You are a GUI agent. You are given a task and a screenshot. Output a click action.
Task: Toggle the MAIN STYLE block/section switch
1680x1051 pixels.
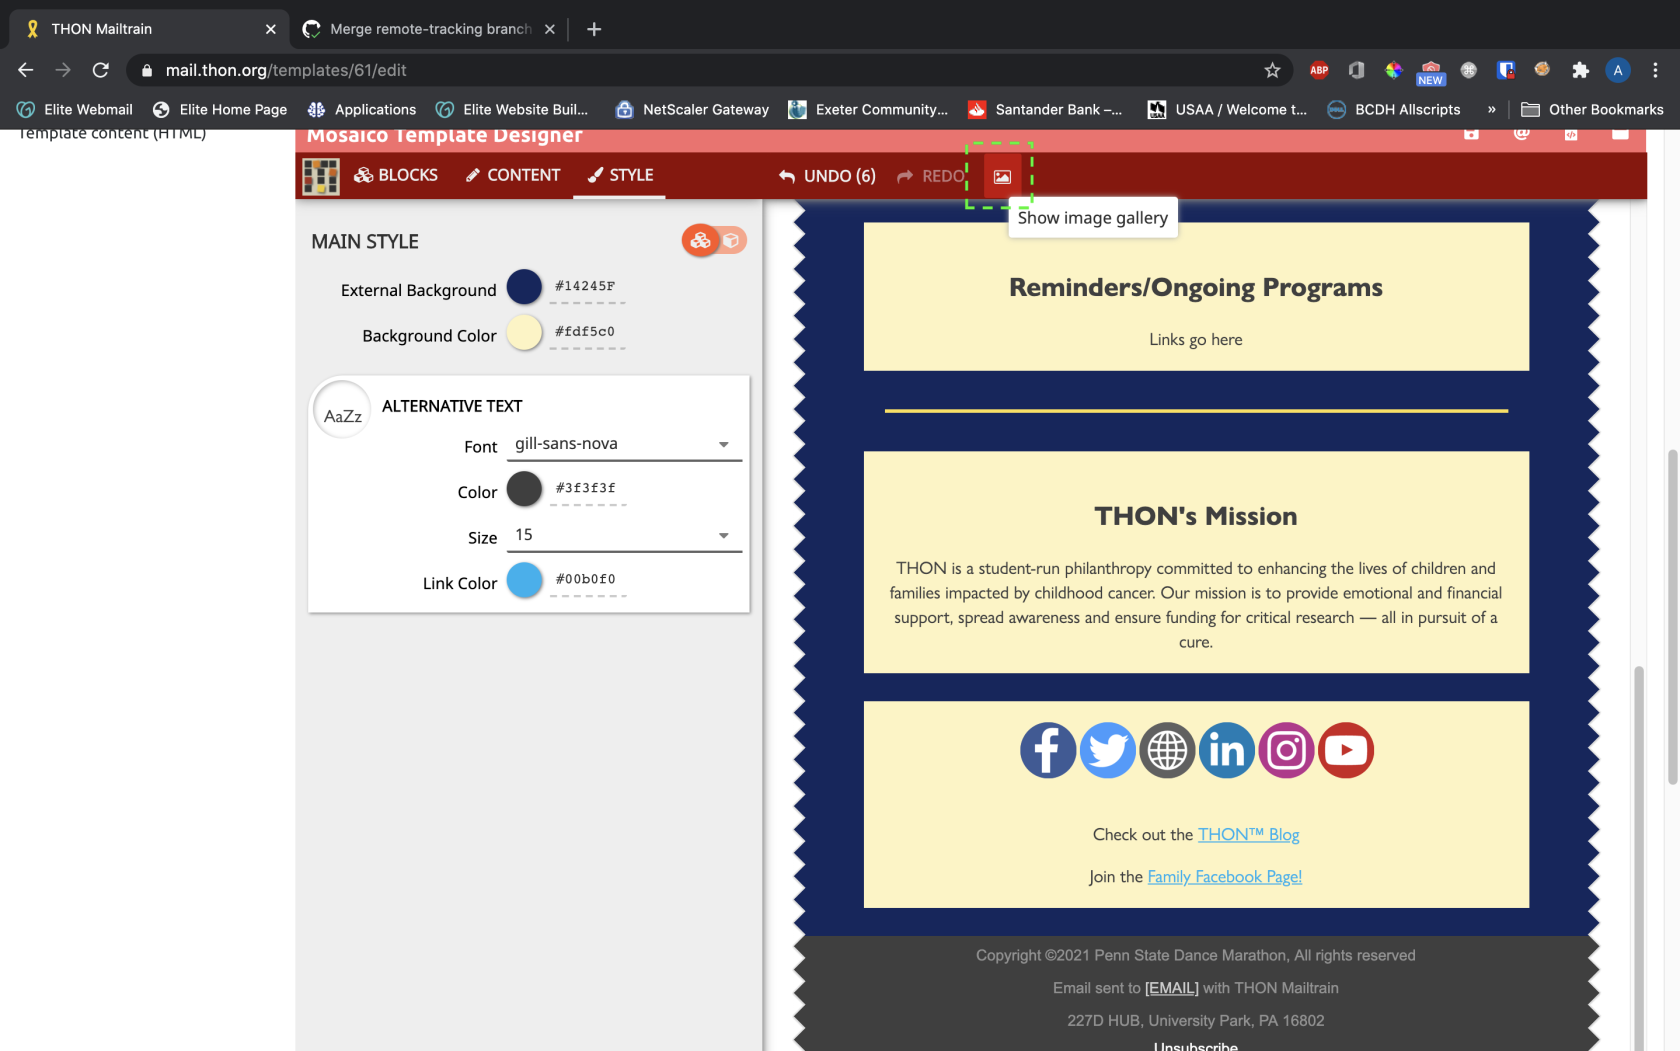pos(714,240)
